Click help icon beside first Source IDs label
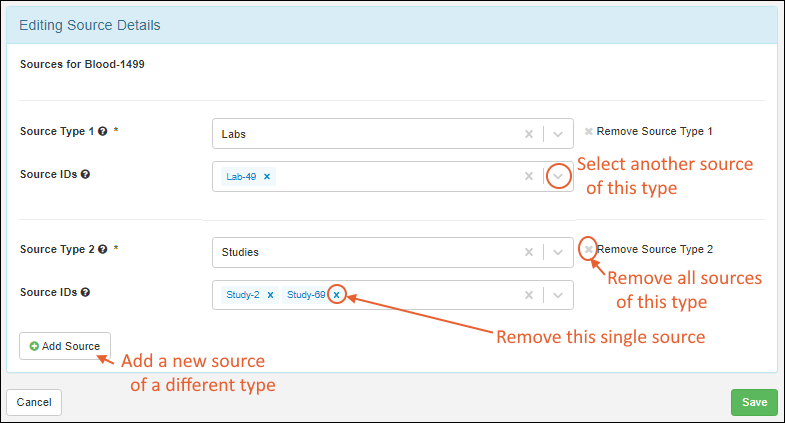This screenshot has height=423, width=785. coord(86,174)
